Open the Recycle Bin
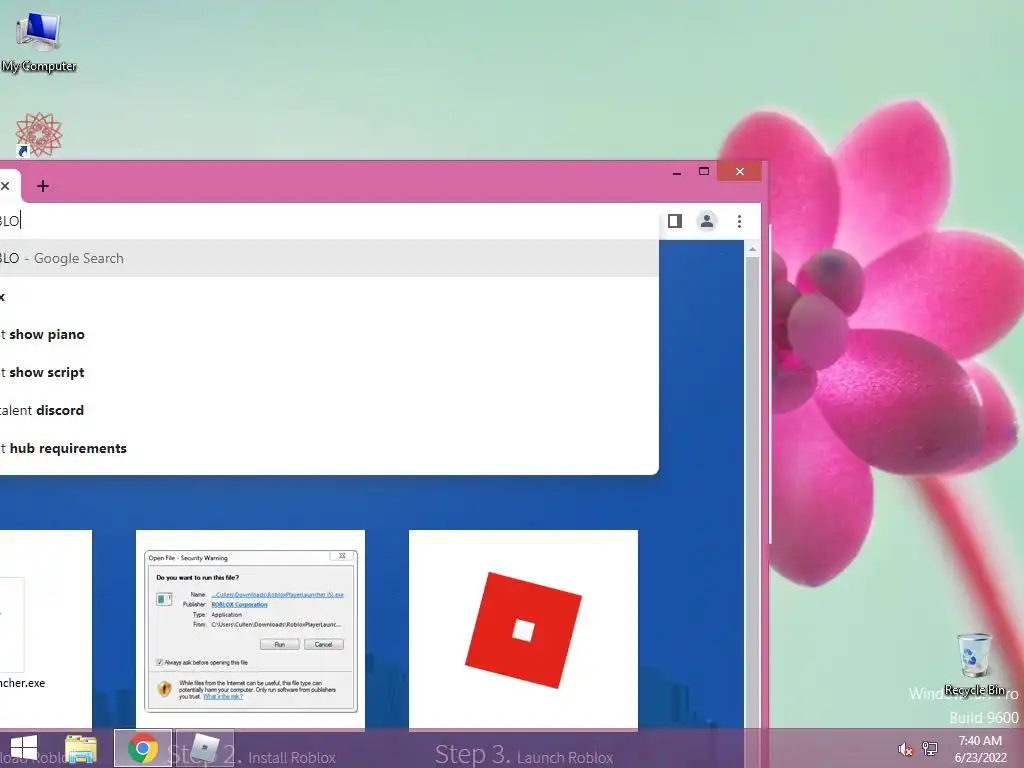The image size is (1024, 768). pyautogui.click(x=974, y=664)
